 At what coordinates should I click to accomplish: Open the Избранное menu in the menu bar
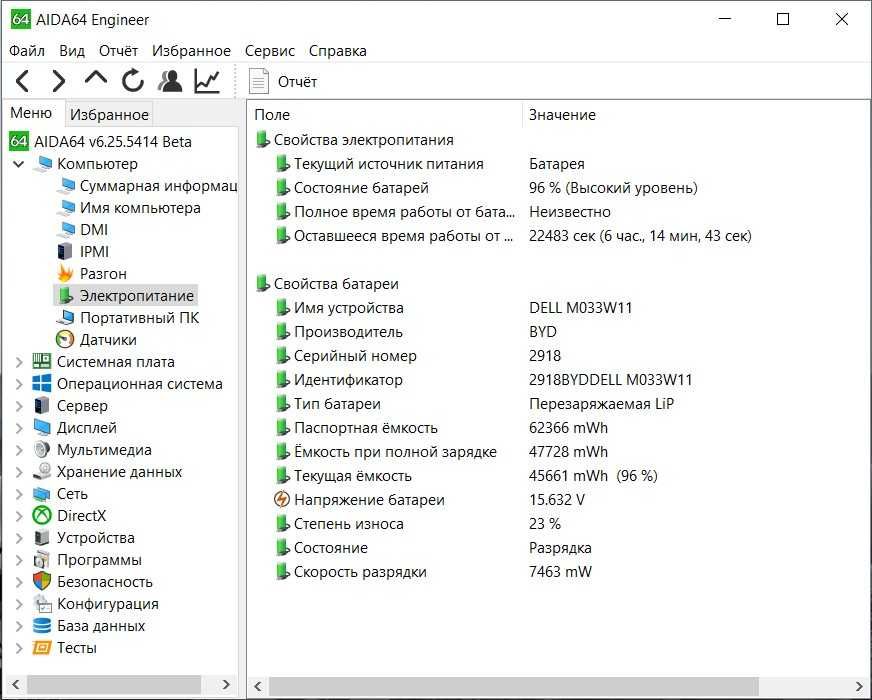[x=191, y=51]
